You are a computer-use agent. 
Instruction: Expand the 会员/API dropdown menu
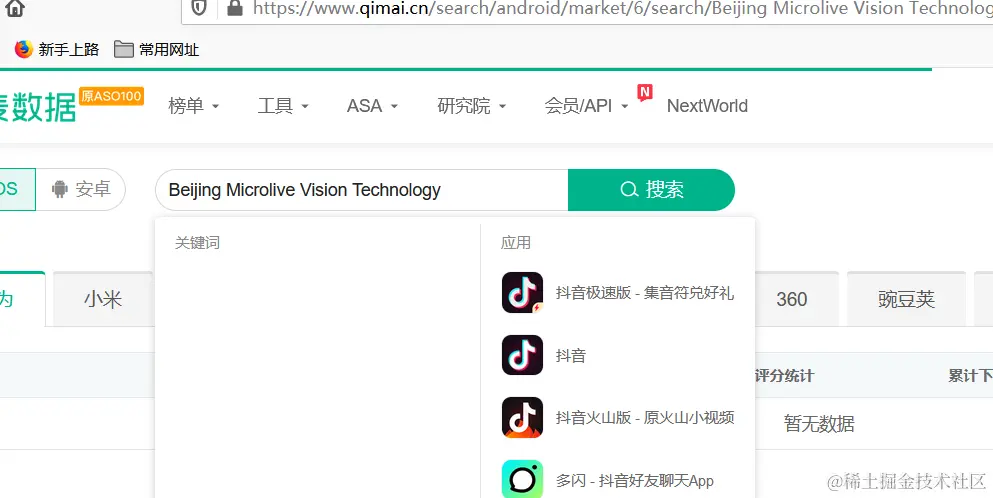(586, 106)
